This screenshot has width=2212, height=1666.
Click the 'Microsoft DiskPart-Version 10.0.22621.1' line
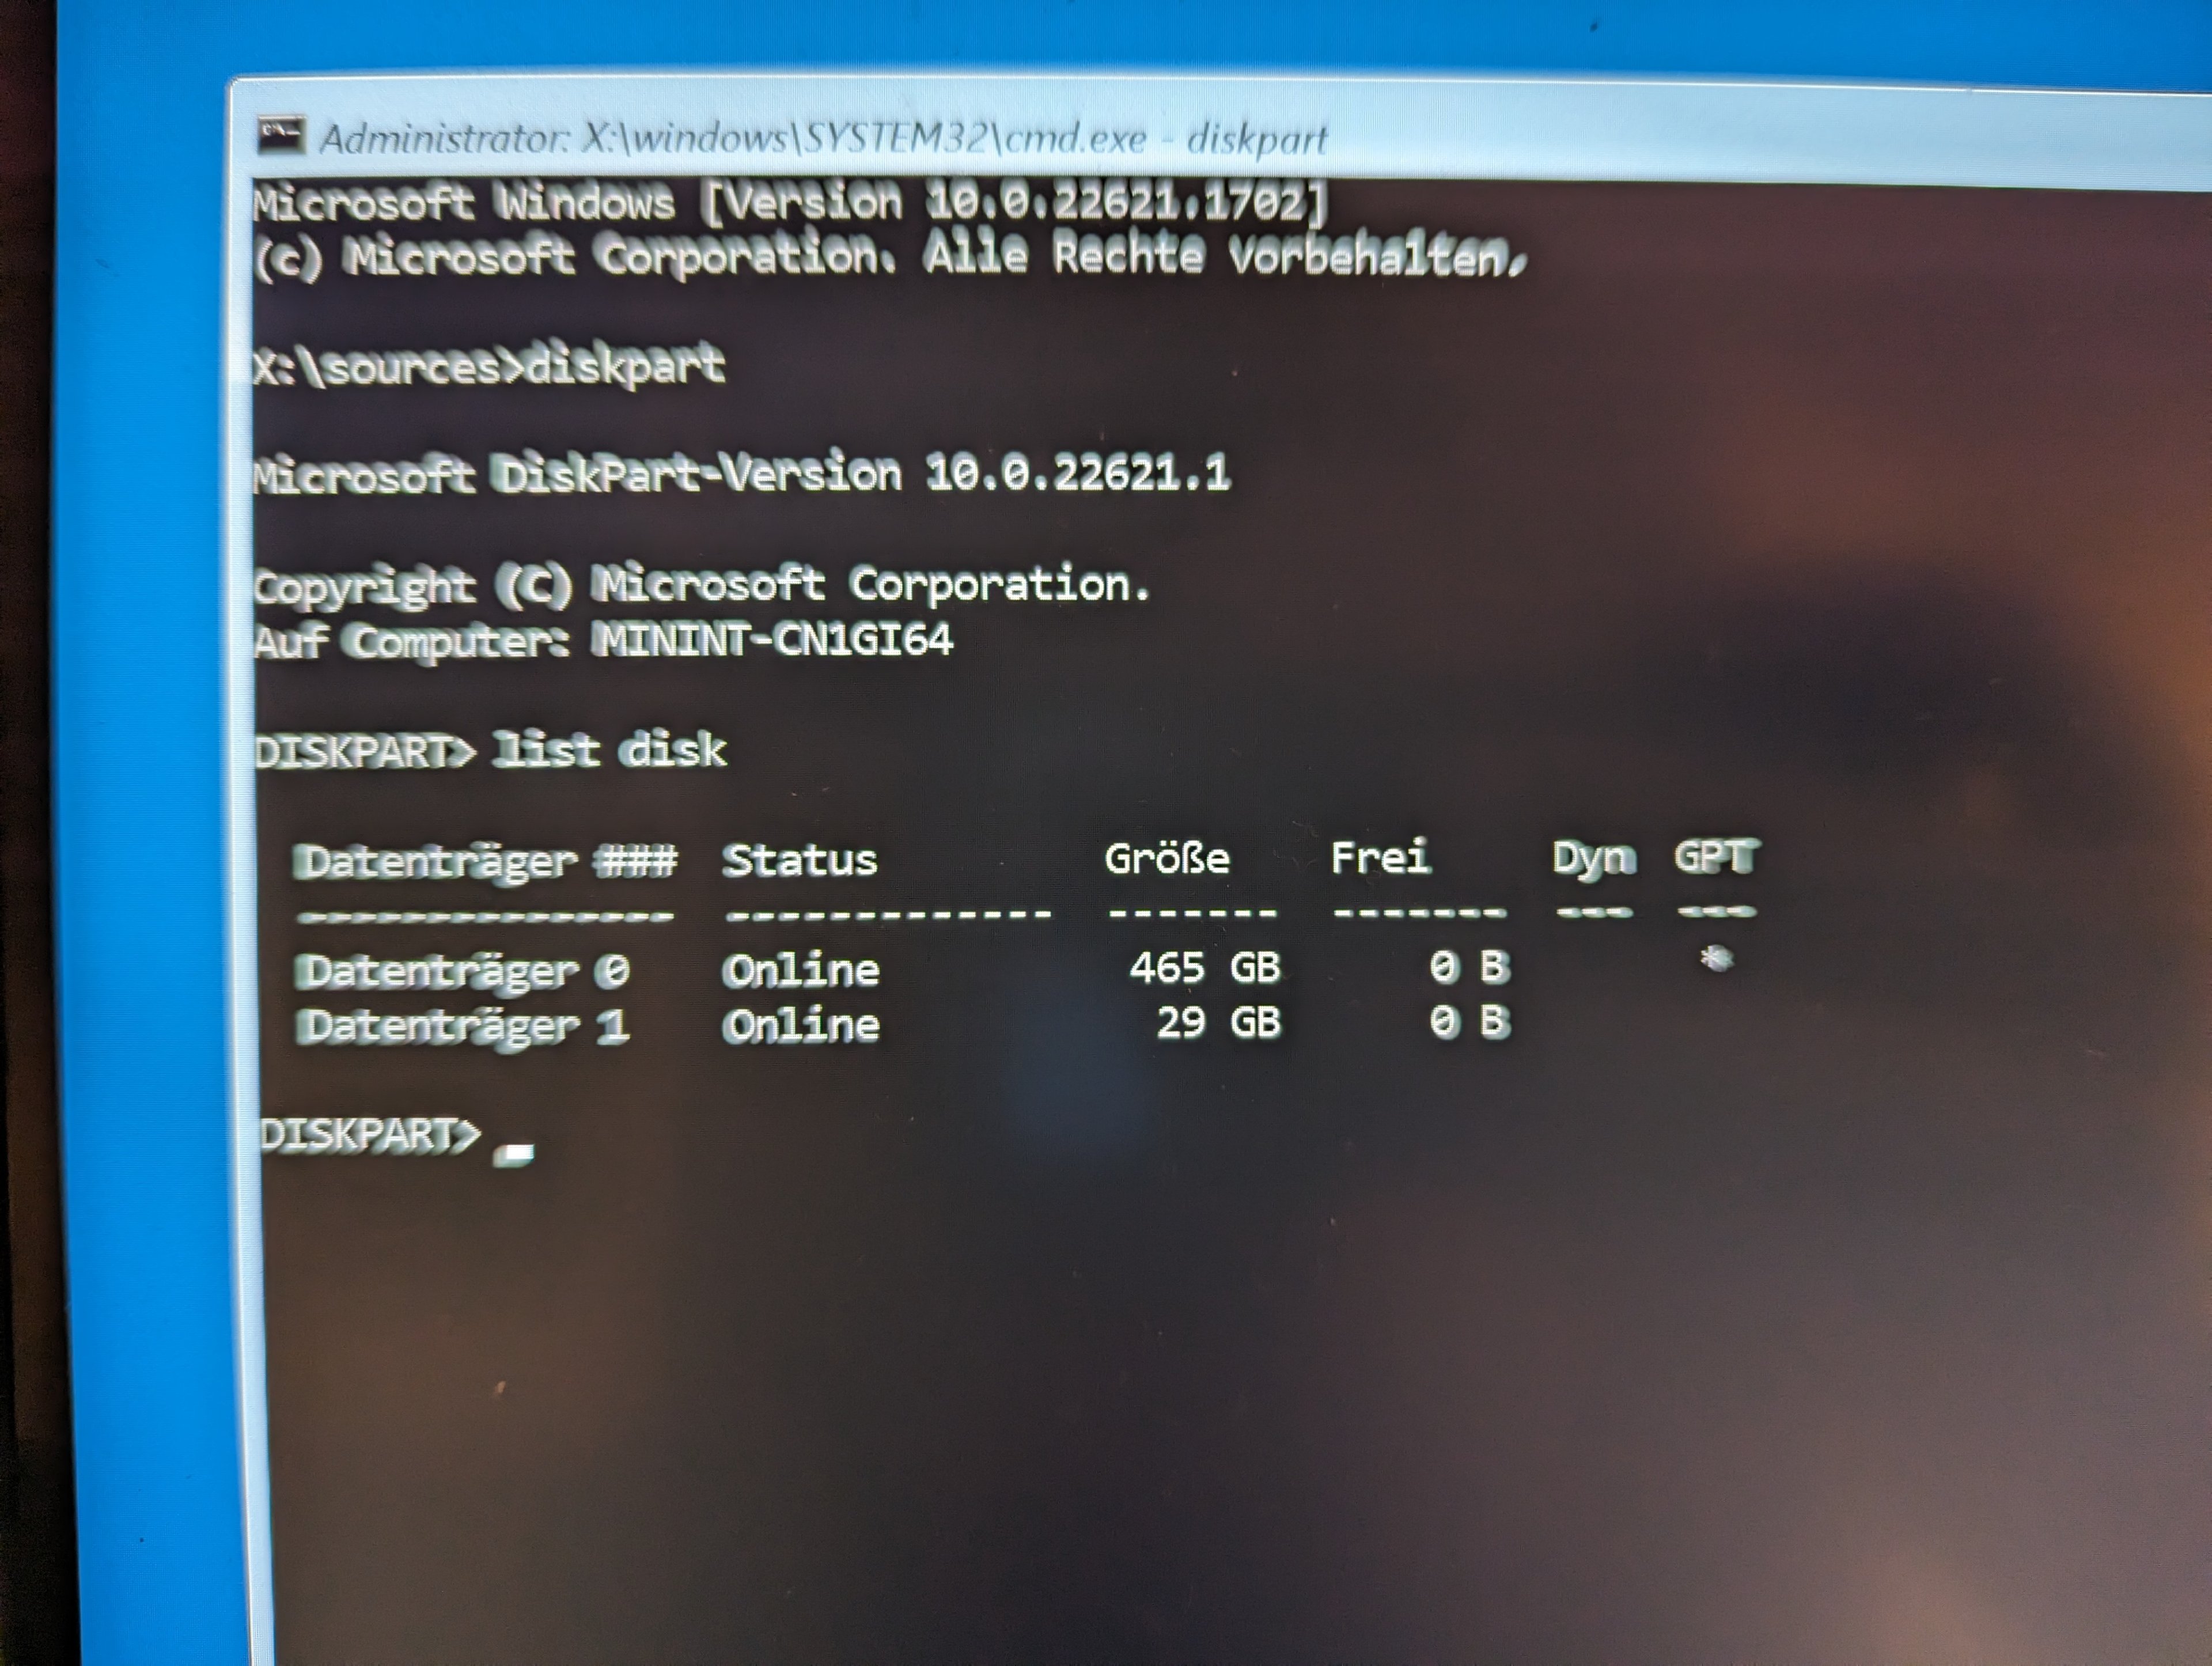[740, 474]
